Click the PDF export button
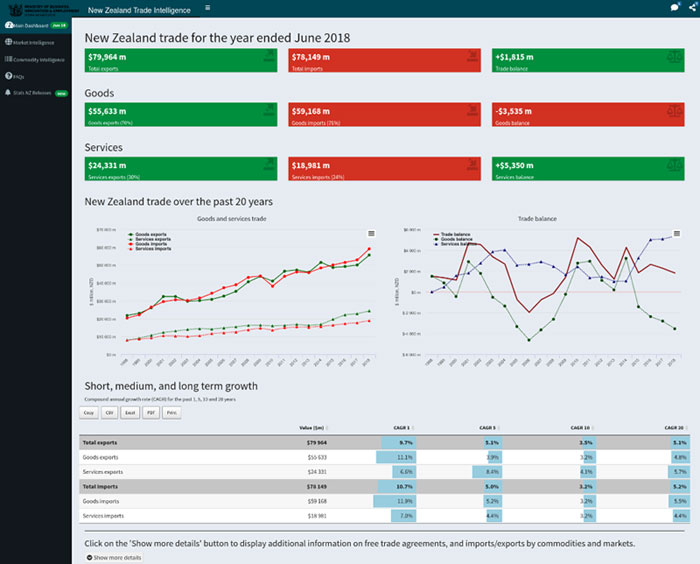 (151, 411)
